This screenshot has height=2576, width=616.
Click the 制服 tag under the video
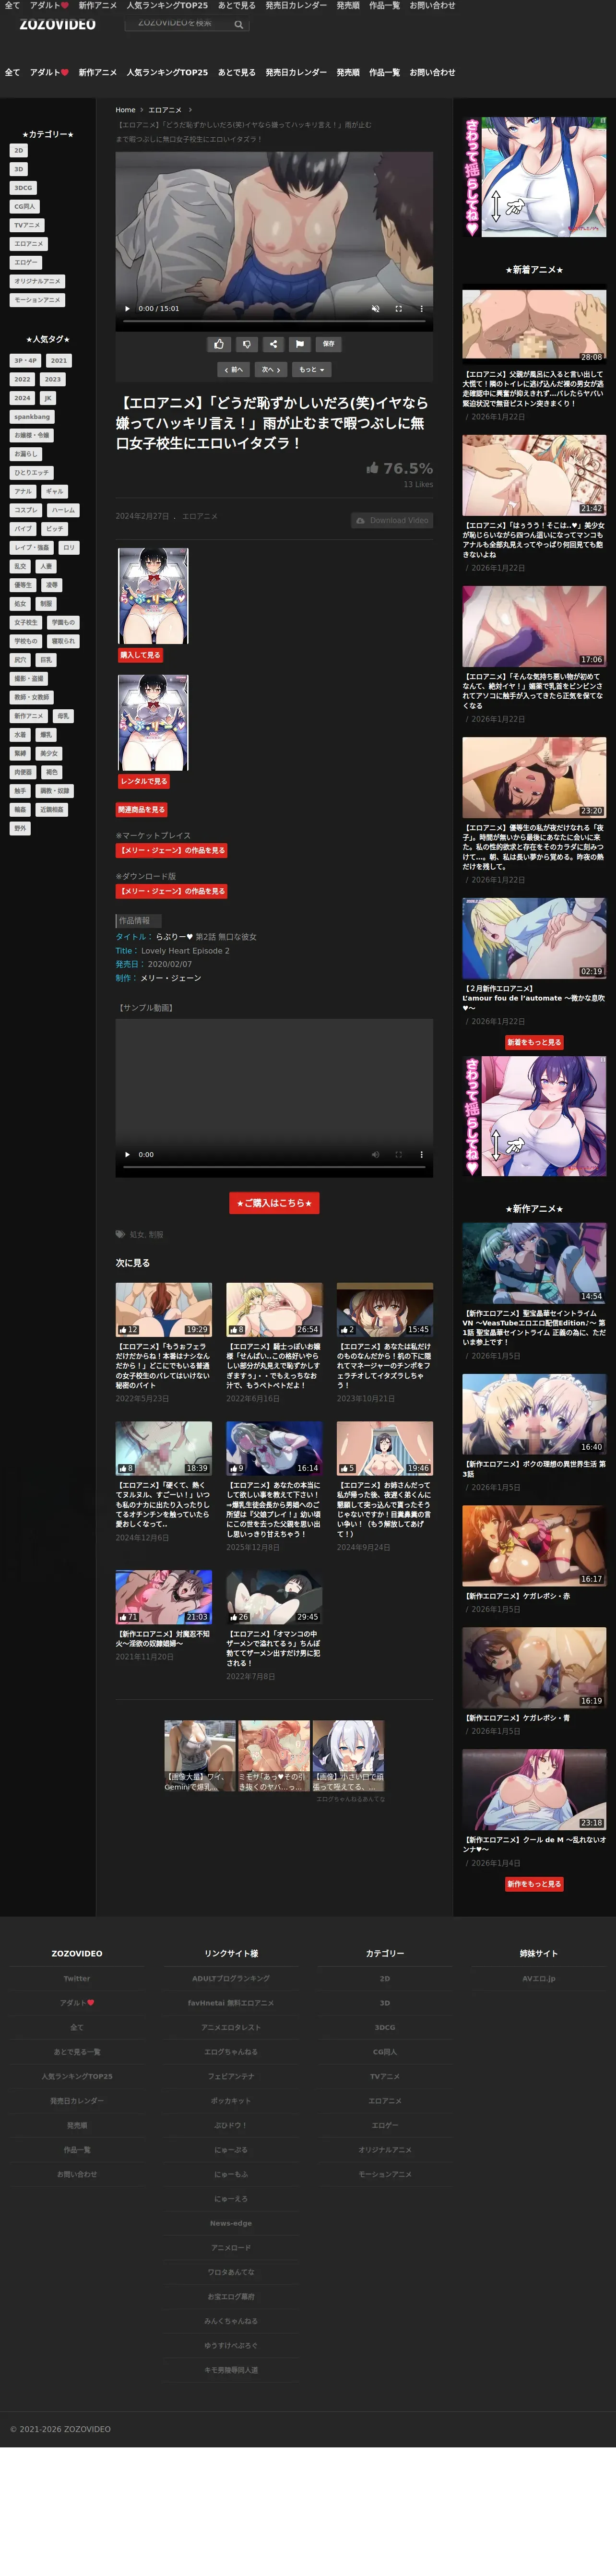click(x=156, y=1235)
